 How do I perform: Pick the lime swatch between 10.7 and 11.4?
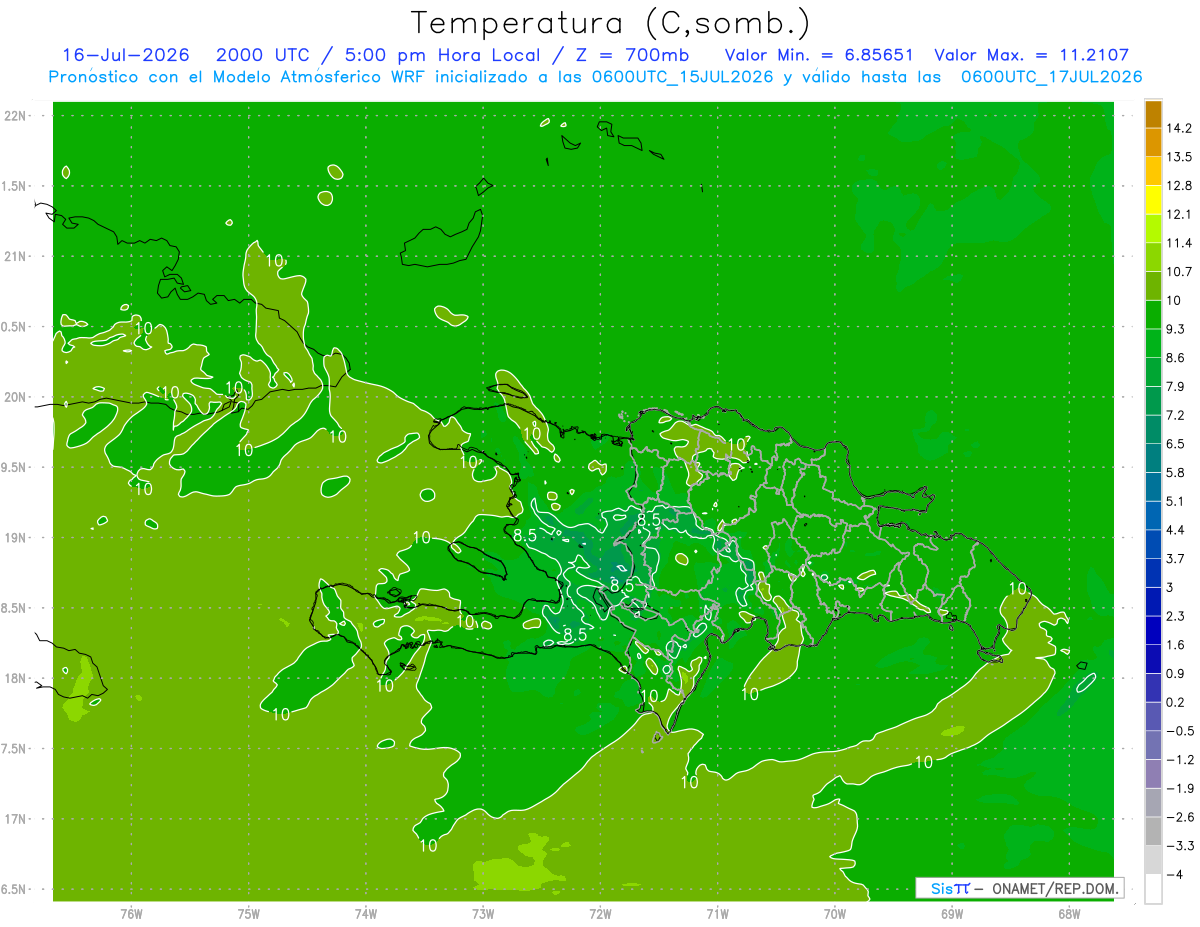(x=1153, y=257)
